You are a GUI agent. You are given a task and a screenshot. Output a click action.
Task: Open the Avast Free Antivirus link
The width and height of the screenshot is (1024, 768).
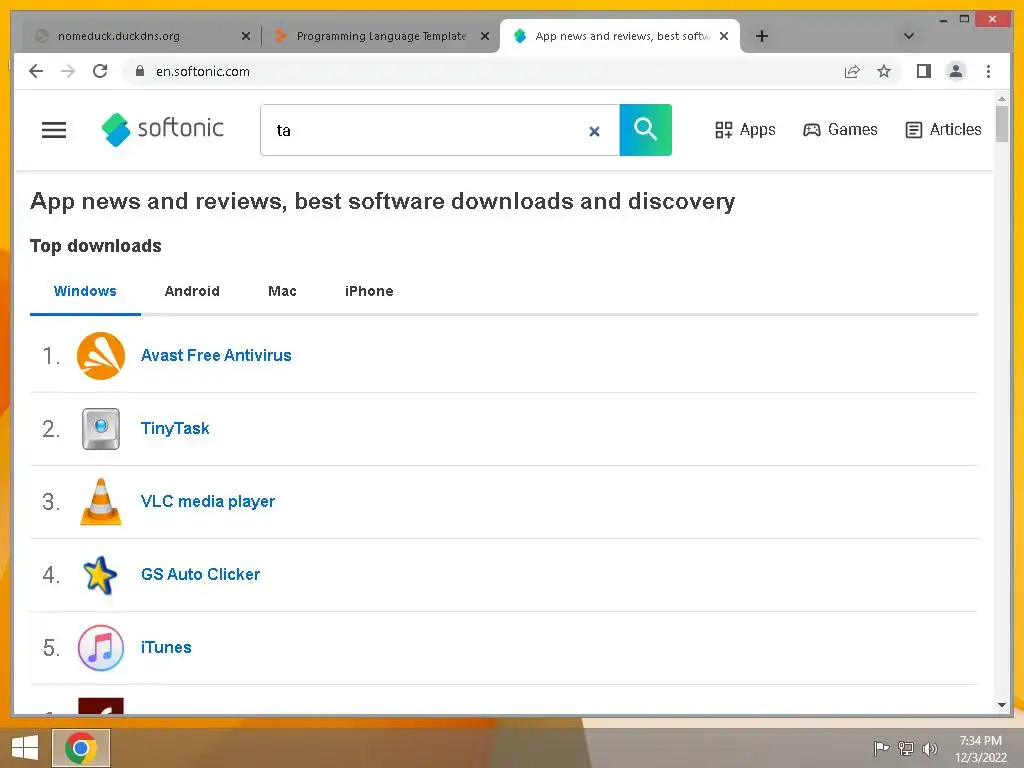[x=216, y=355]
